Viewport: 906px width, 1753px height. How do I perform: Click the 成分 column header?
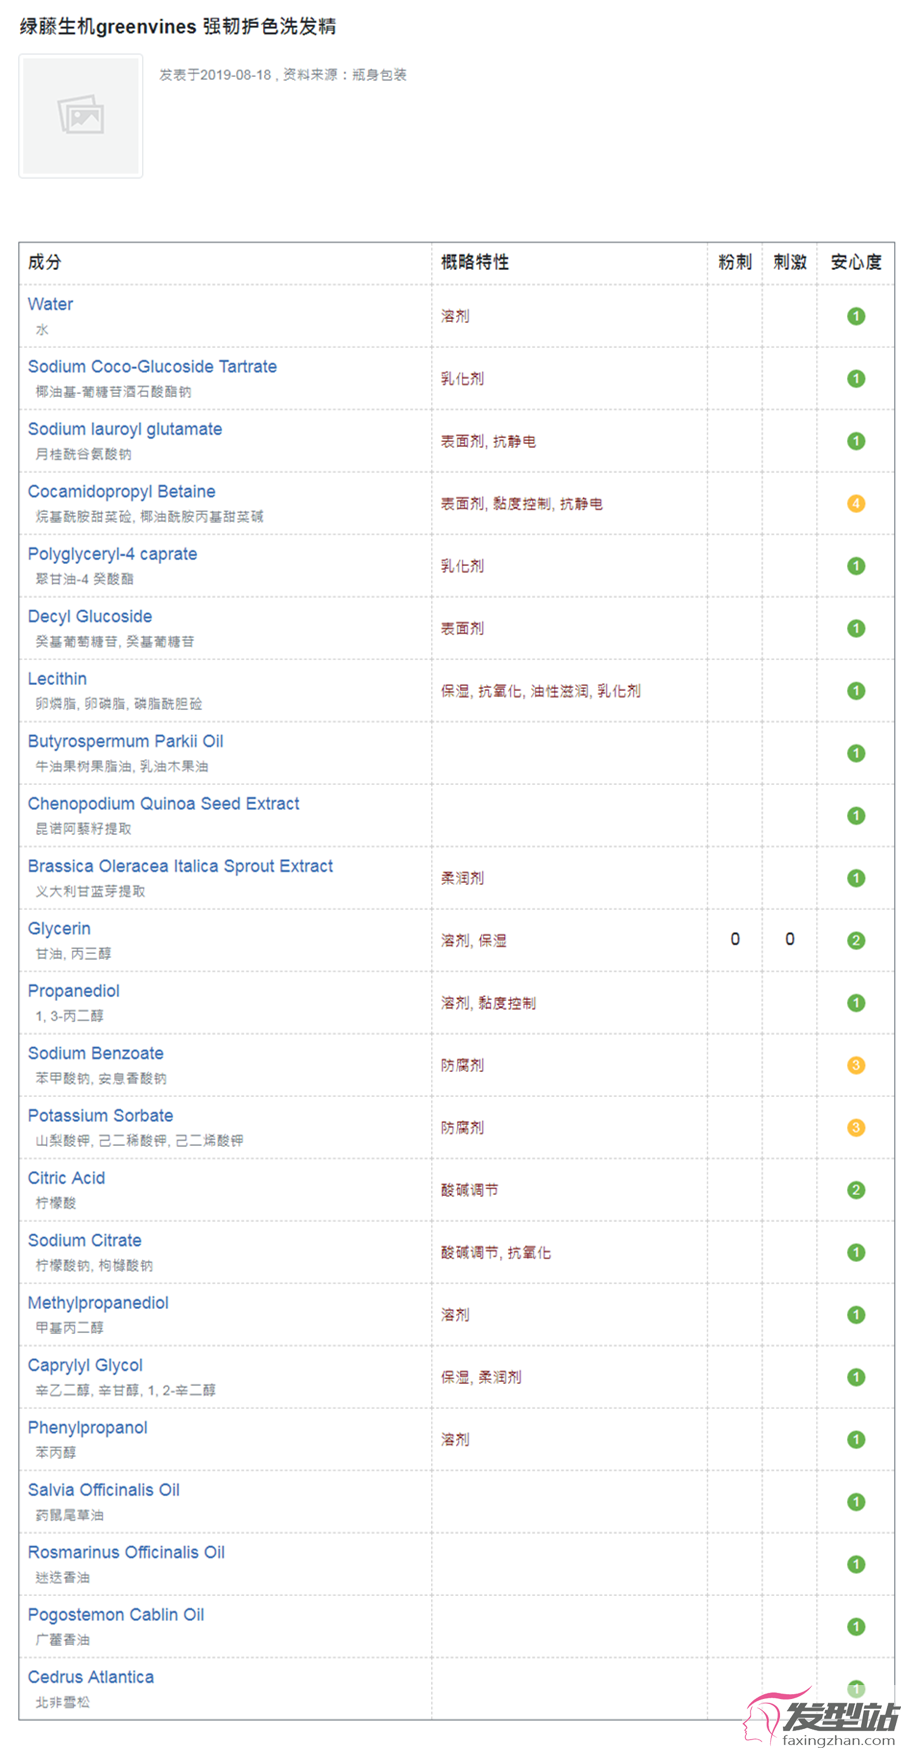point(44,262)
